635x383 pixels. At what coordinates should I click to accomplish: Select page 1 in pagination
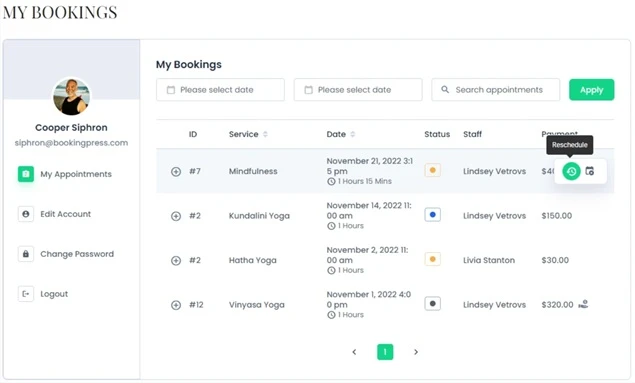[385, 352]
